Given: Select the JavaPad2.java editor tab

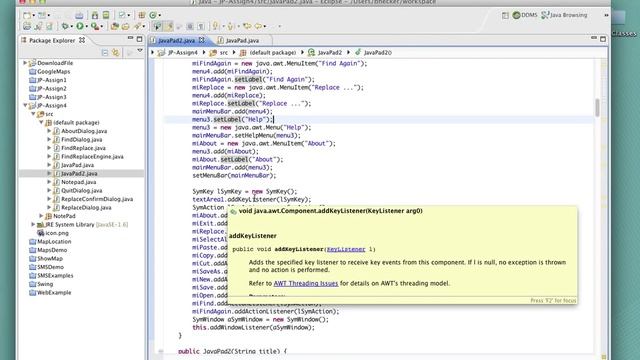Looking at the screenshot, I should [176, 40].
